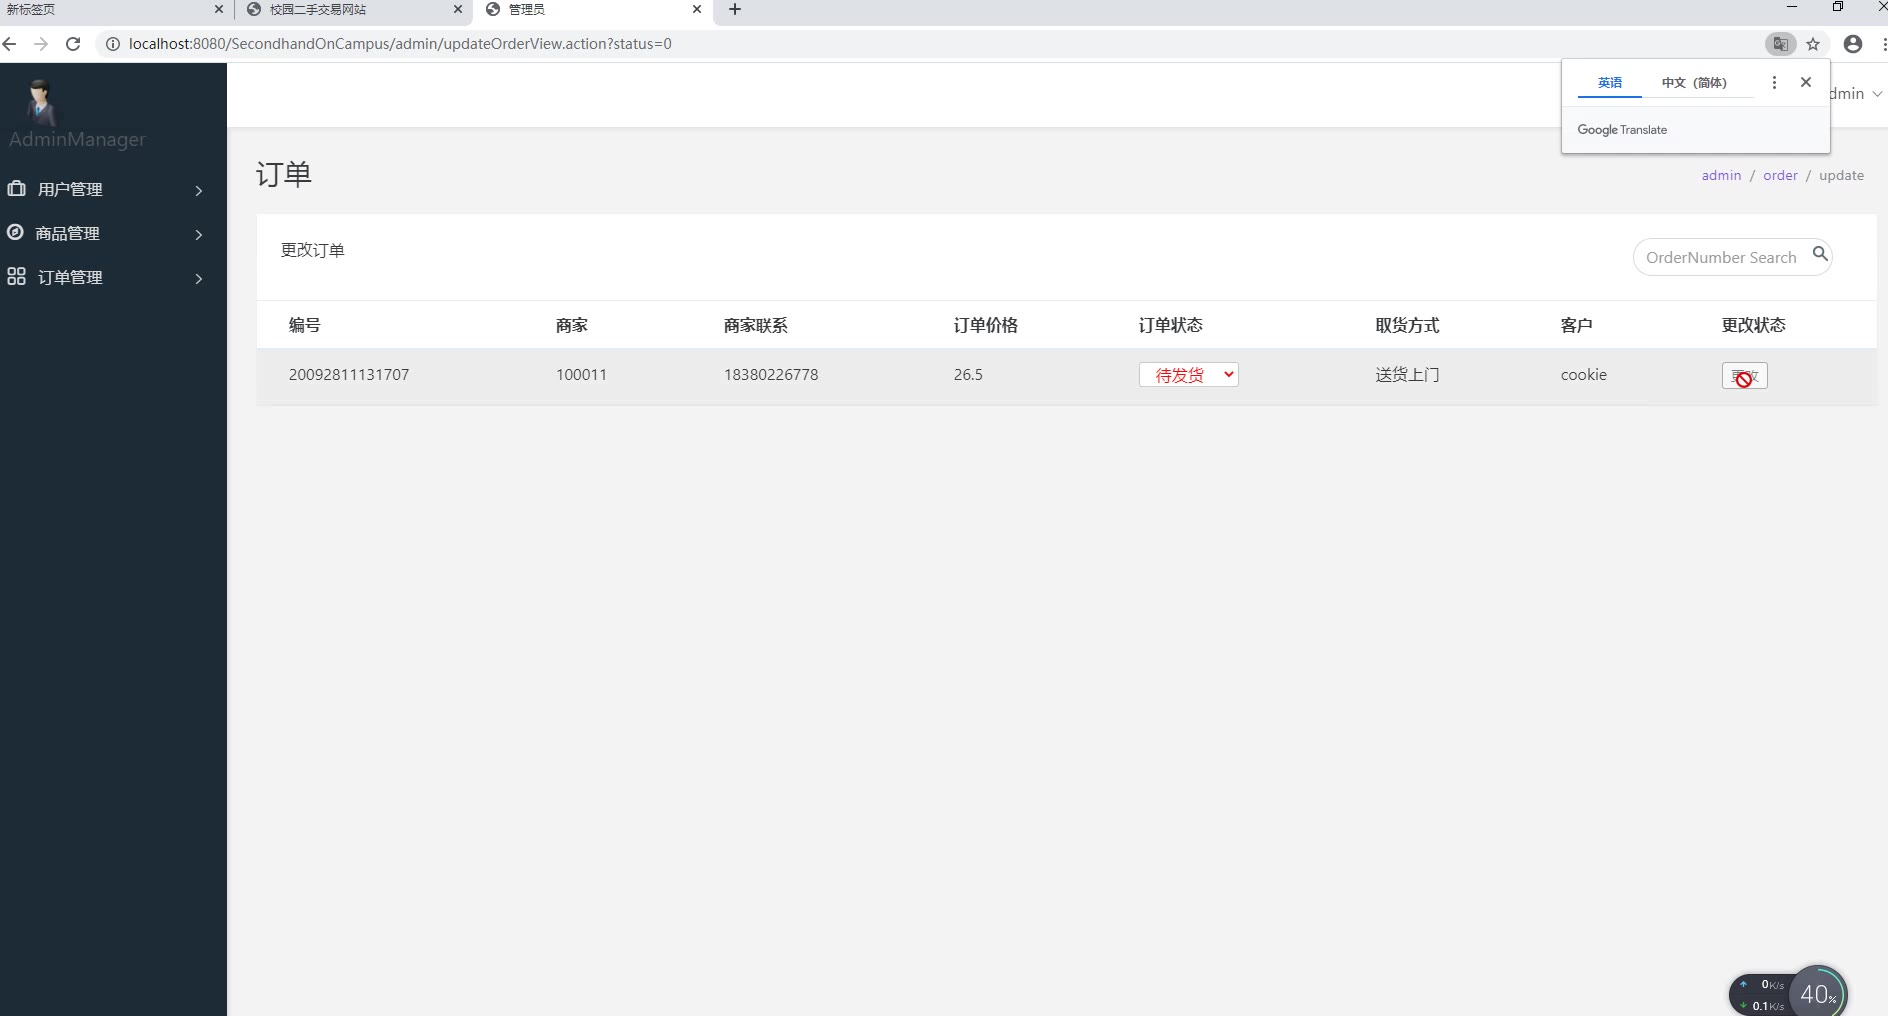Screen dimensions: 1888x1016
Task: Switch to the 校园二手交易网站 tab
Action: pos(354,10)
